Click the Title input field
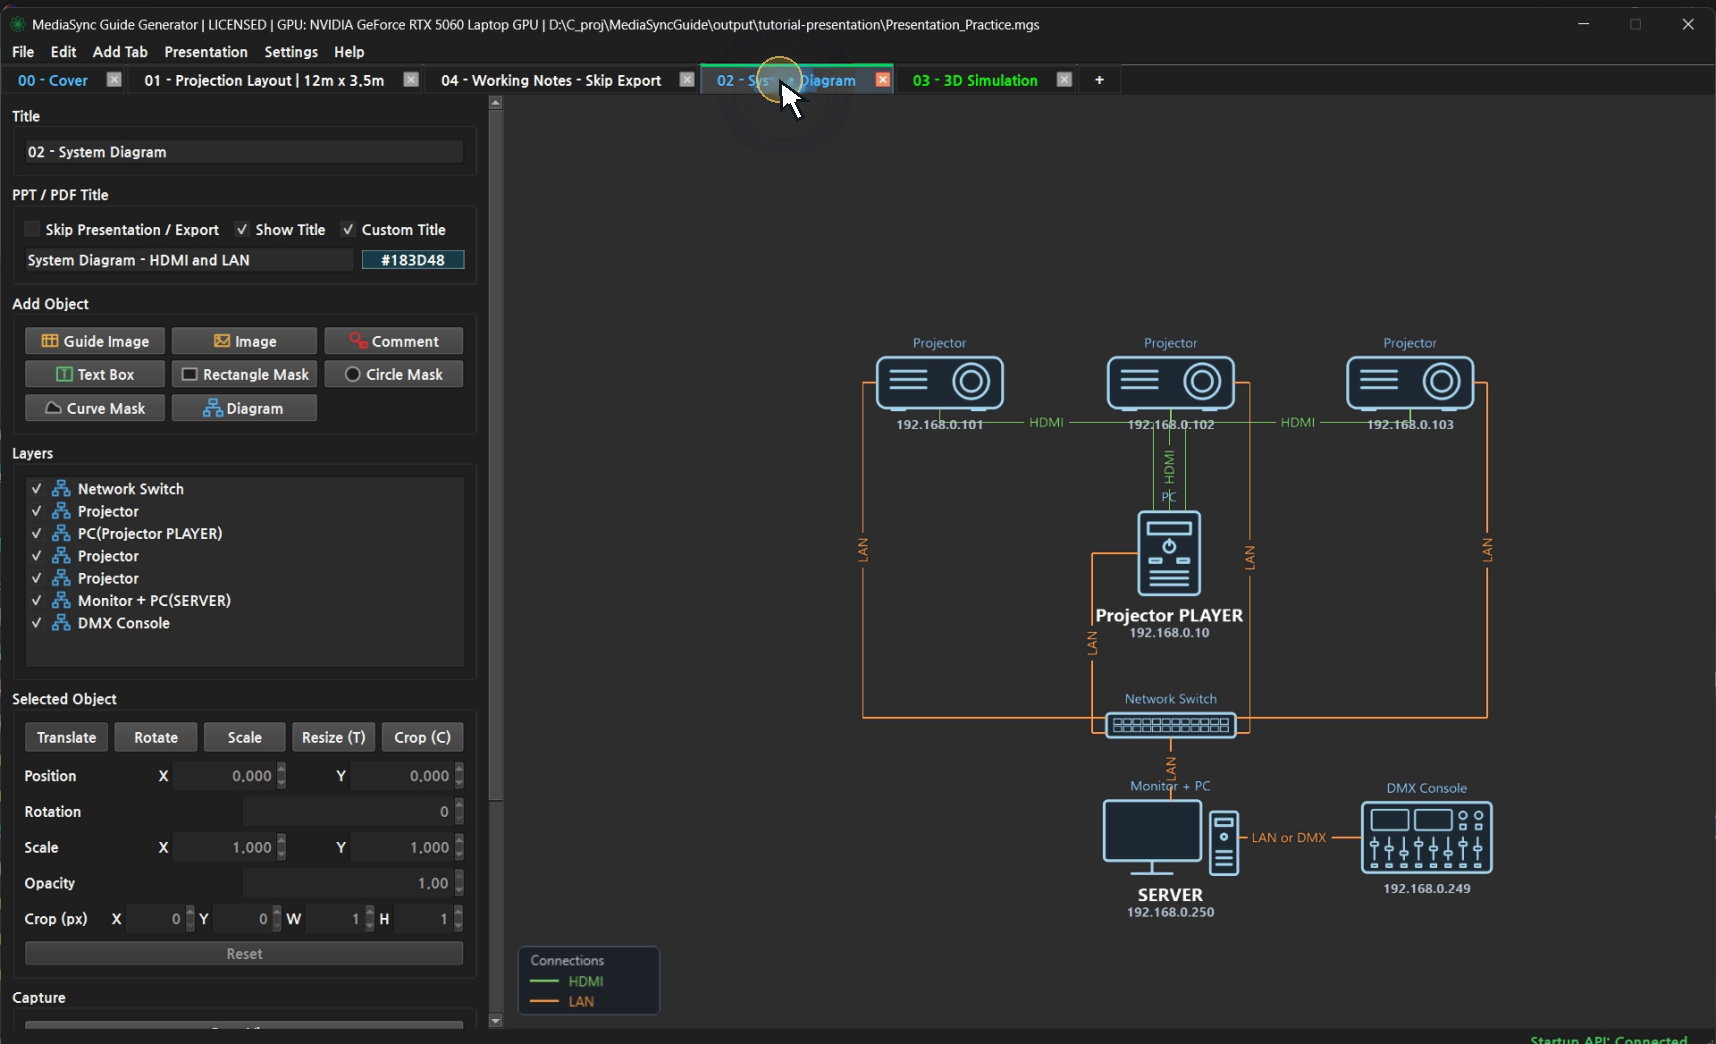Viewport: 1716px width, 1044px height. tap(244, 152)
